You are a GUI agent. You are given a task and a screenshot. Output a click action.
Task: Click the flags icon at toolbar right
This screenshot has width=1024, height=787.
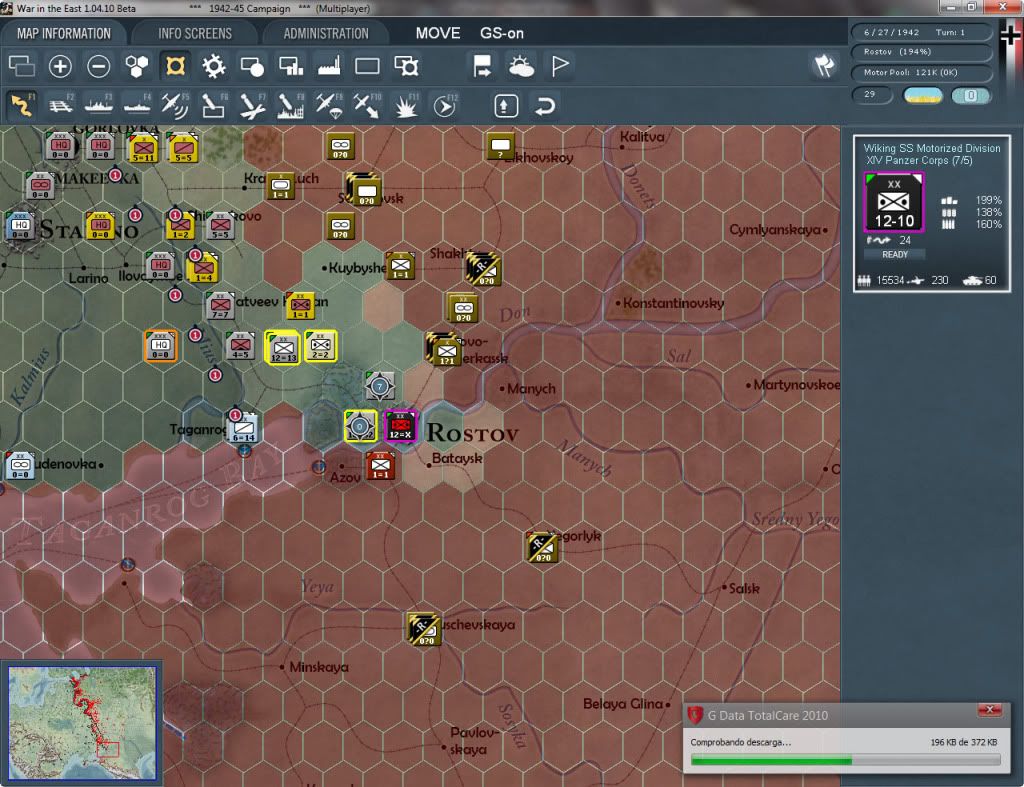(x=824, y=65)
